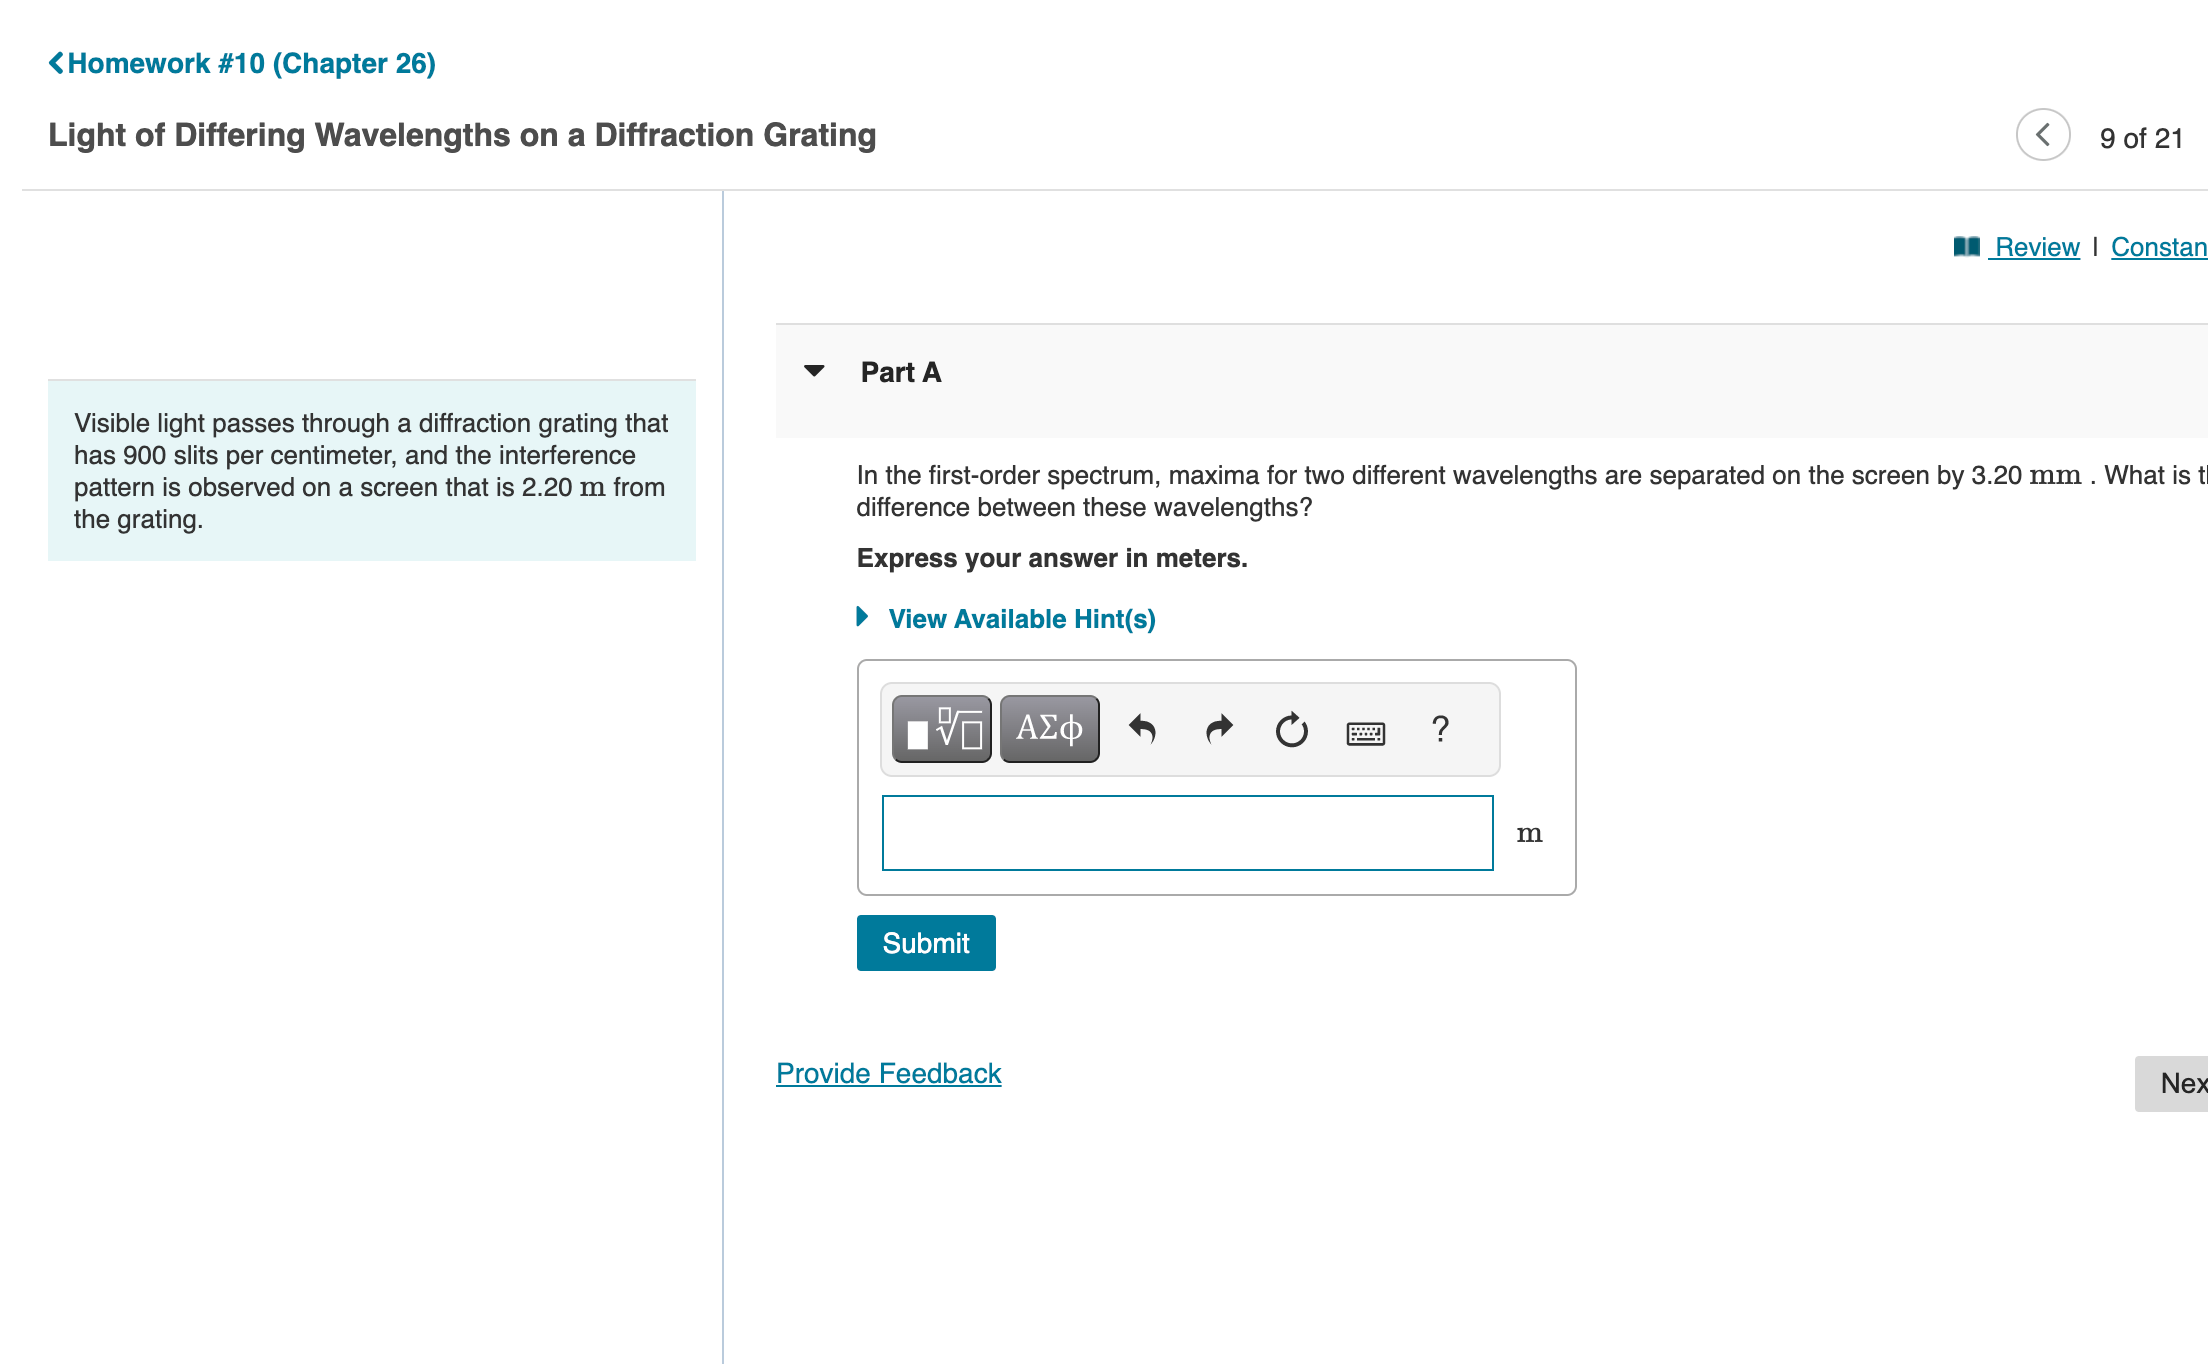Viewport: 2208px width, 1364px height.
Task: Click Provide Feedback link
Action: pos(888,1073)
